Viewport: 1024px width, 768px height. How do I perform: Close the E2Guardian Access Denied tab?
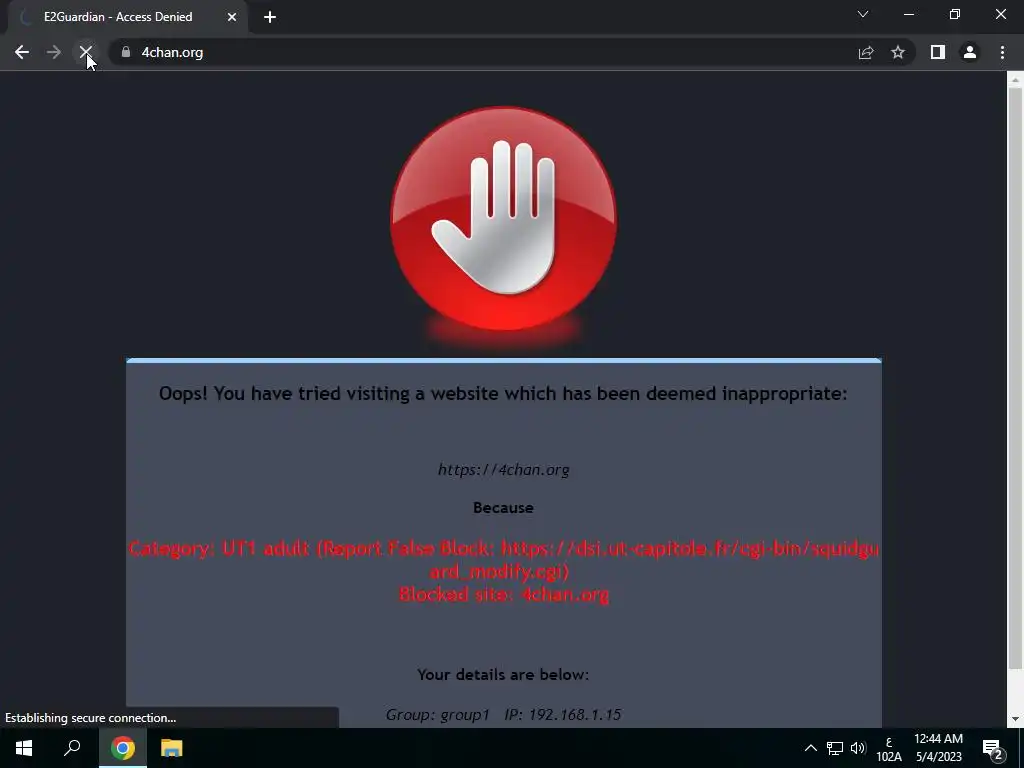(x=232, y=17)
